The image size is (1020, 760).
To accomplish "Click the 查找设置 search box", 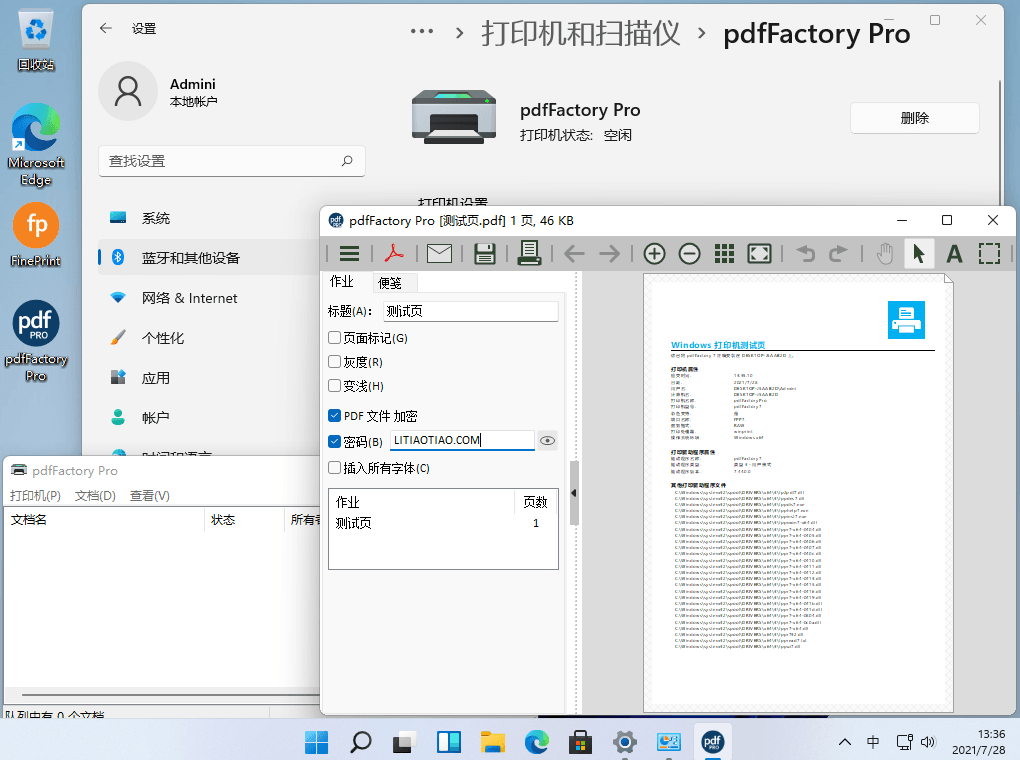I will pyautogui.click(x=232, y=161).
